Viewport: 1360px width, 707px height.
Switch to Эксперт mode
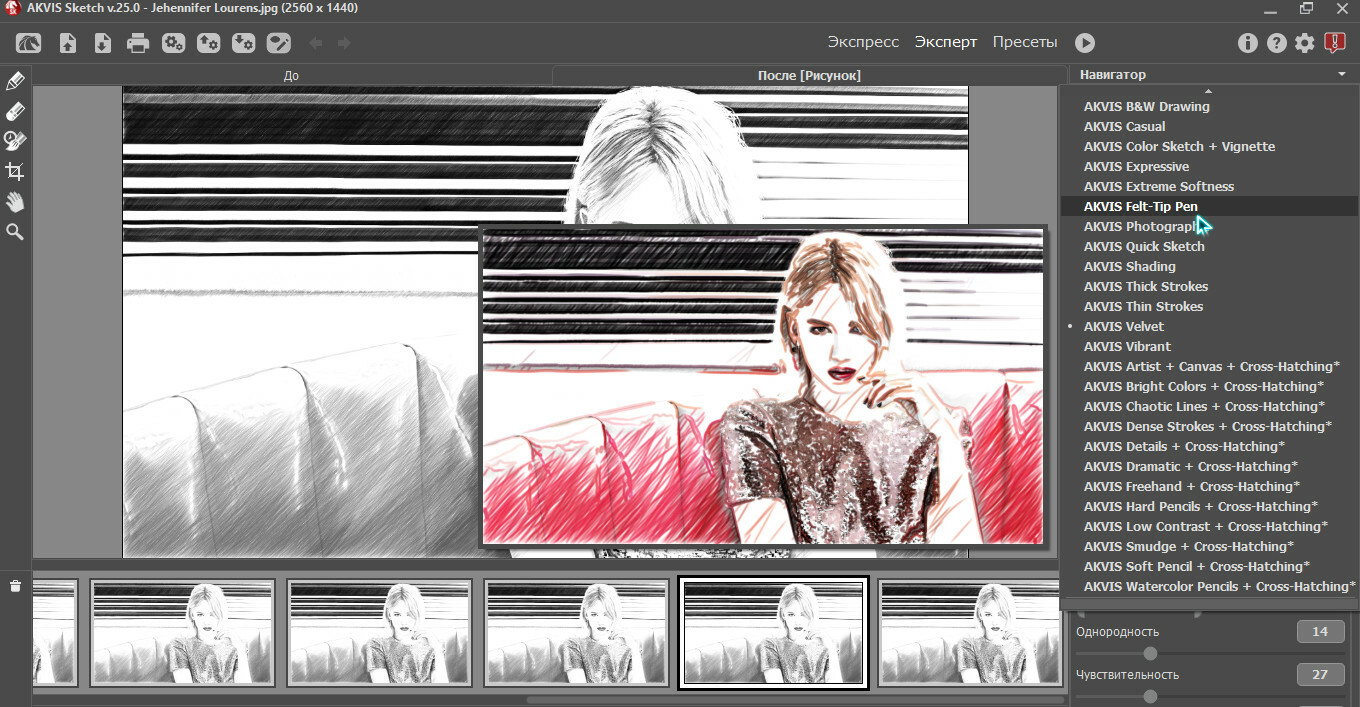(946, 42)
